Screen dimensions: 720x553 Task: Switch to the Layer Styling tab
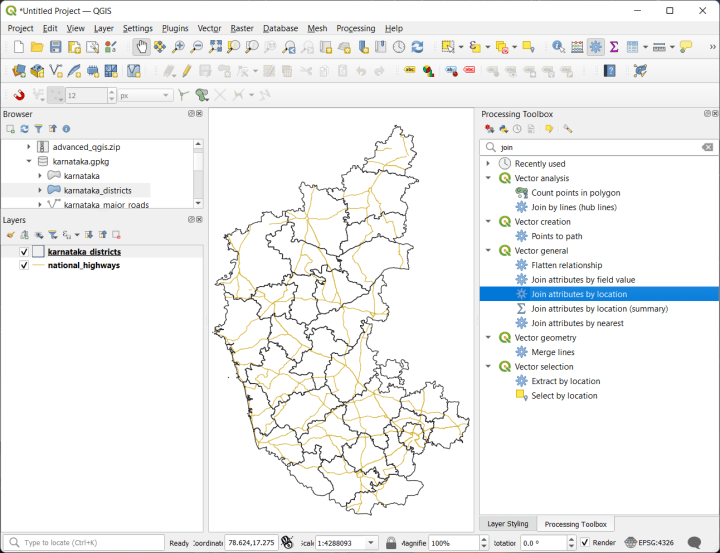pyautogui.click(x=507, y=524)
